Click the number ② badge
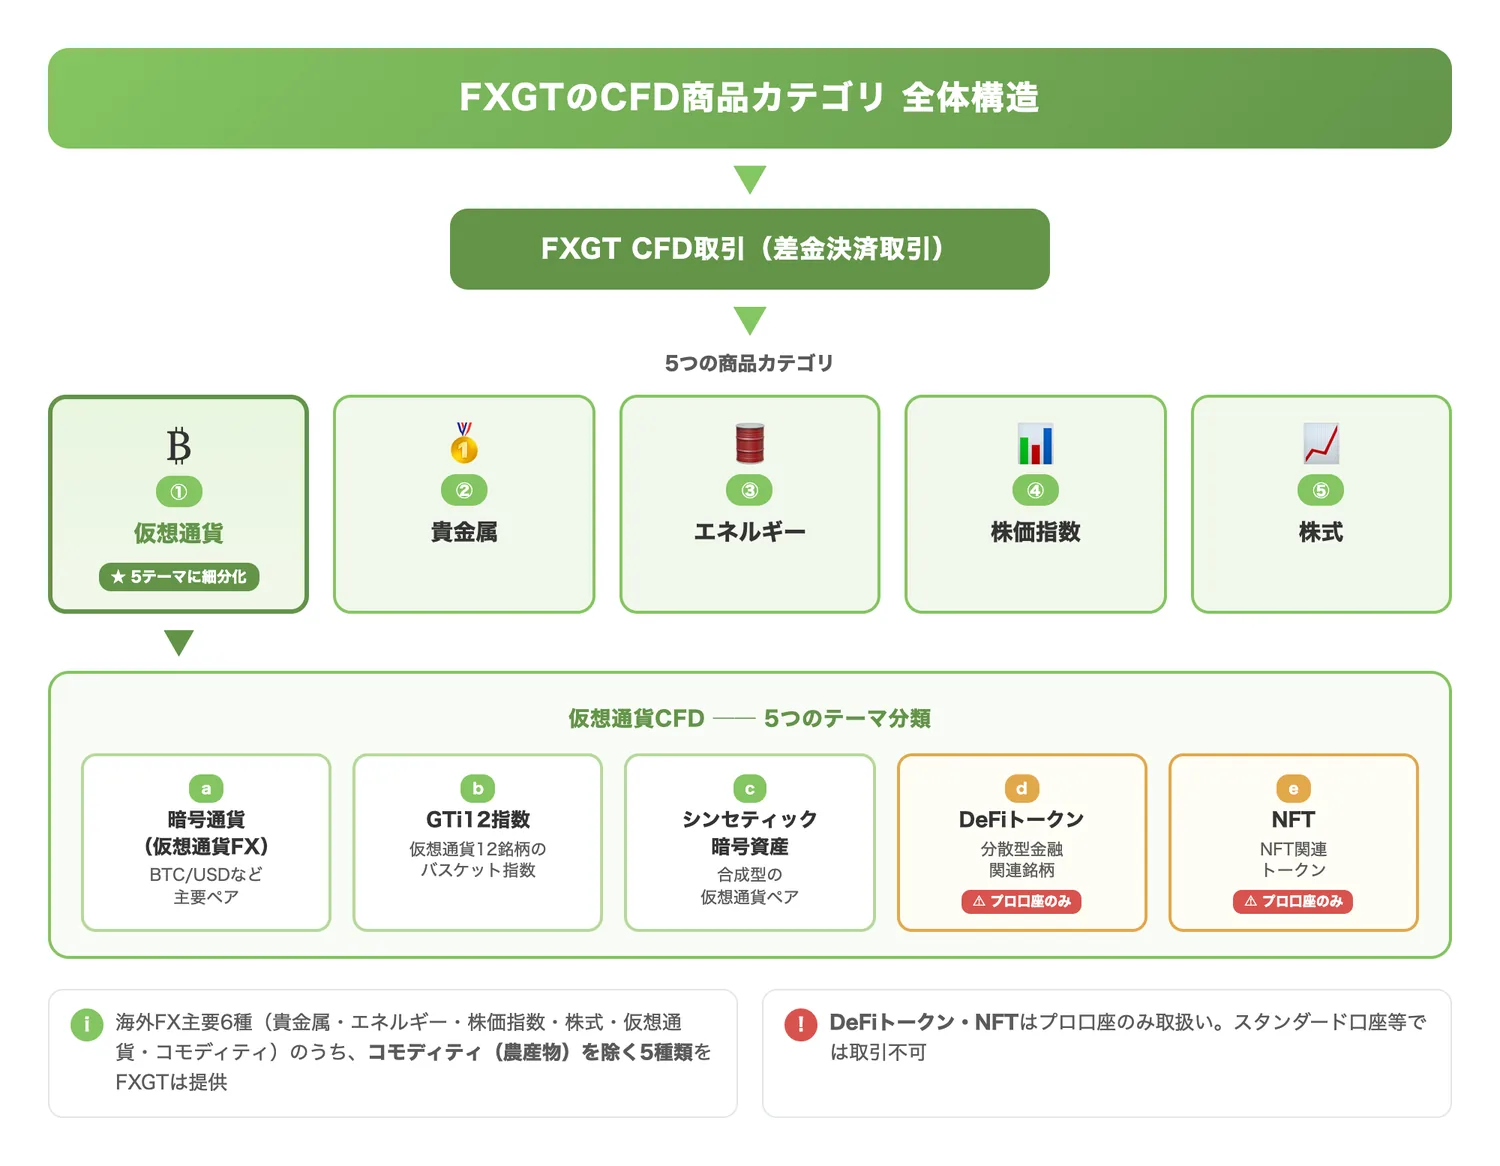The image size is (1500, 1166). pyautogui.click(x=464, y=490)
